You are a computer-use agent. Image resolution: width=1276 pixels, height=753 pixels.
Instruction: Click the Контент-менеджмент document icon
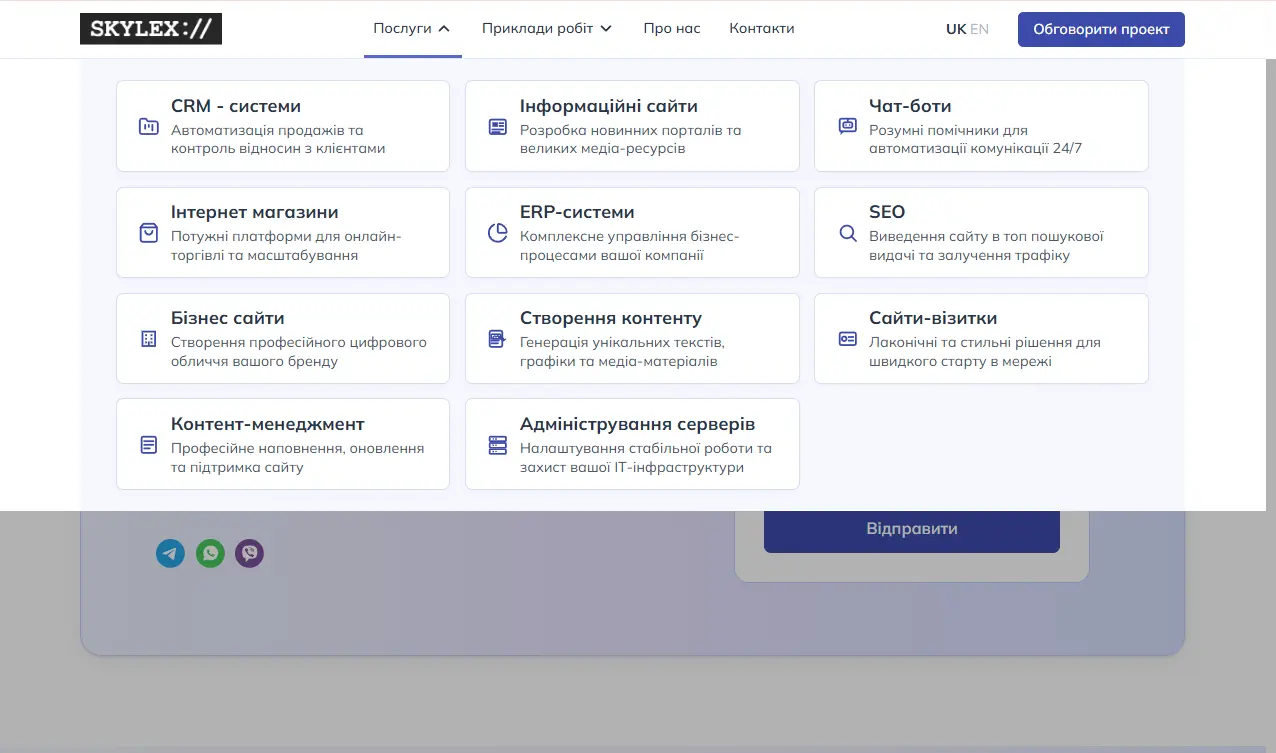[x=148, y=445]
